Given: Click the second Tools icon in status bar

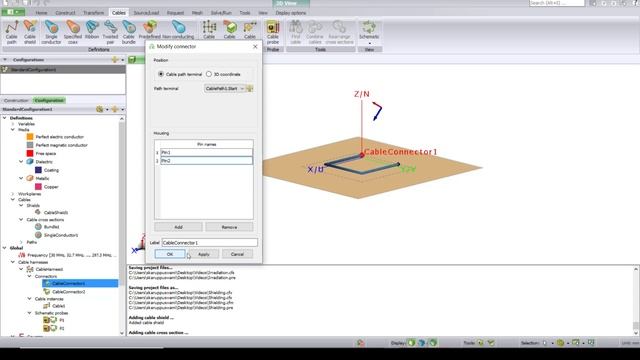Looking at the screenshot, I should point(491,342).
